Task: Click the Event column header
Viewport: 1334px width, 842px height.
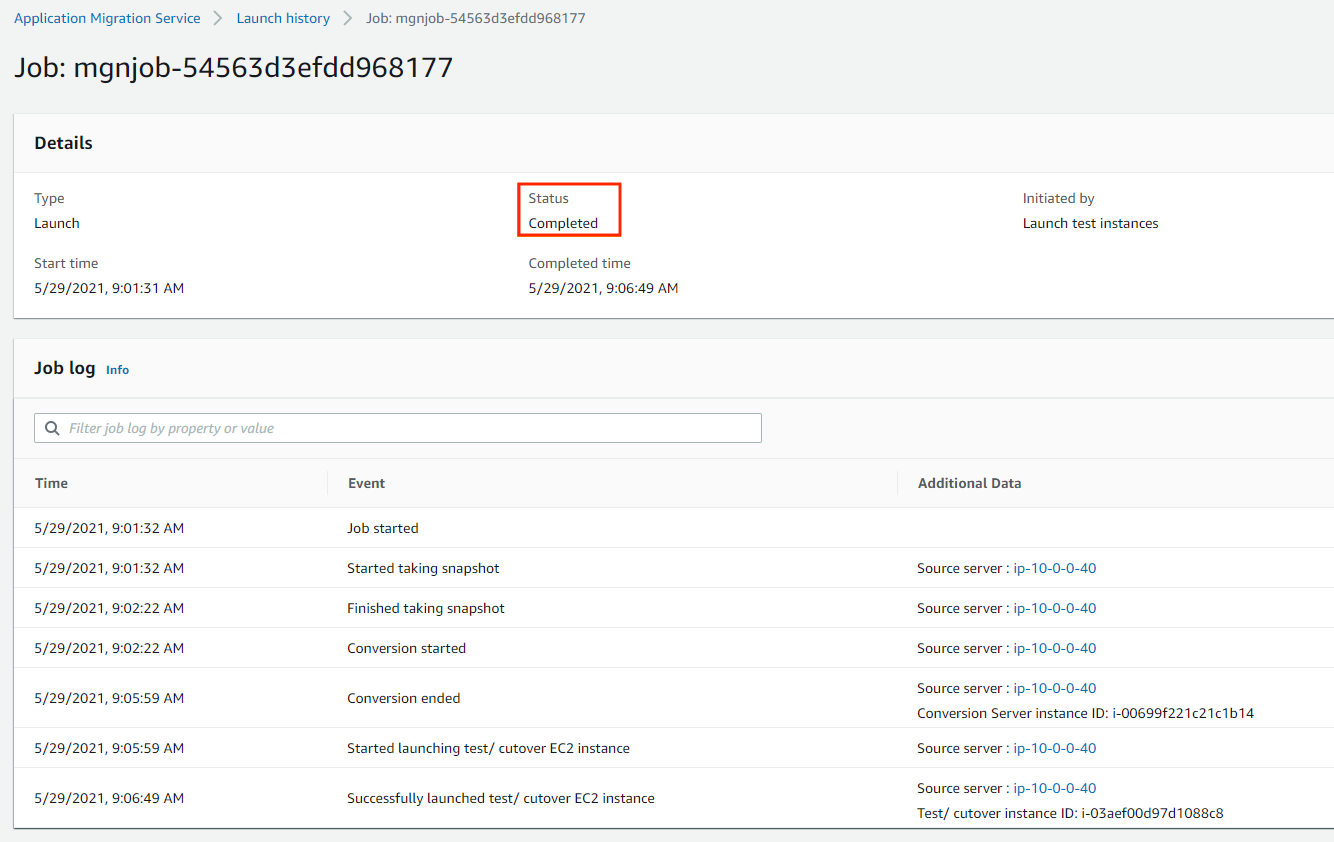Action: pyautogui.click(x=366, y=483)
